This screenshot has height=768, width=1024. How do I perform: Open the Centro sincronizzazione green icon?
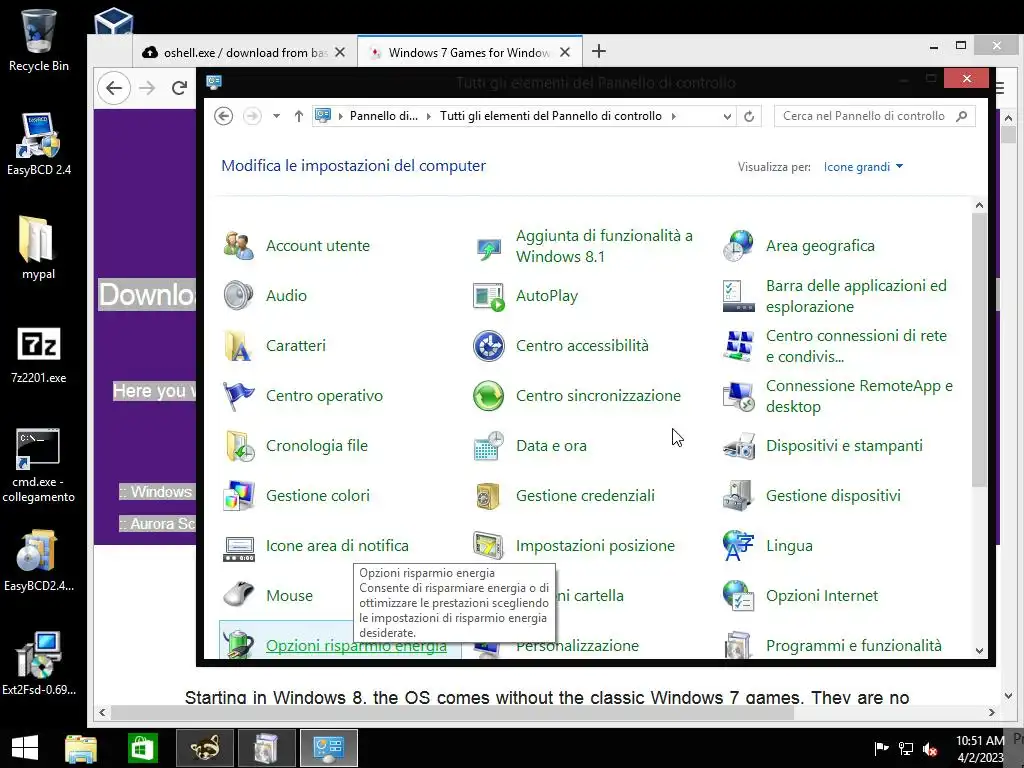[488, 396]
